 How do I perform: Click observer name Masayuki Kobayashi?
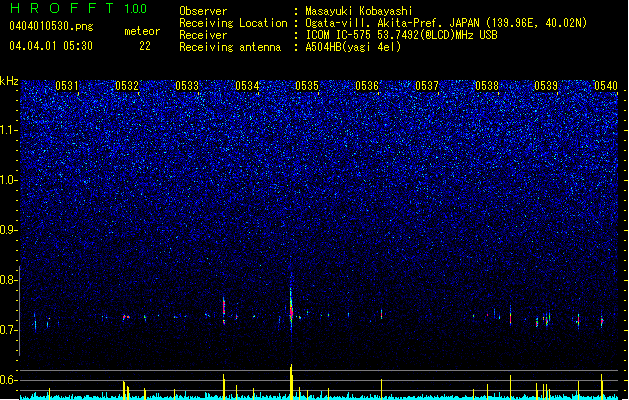tap(359, 11)
